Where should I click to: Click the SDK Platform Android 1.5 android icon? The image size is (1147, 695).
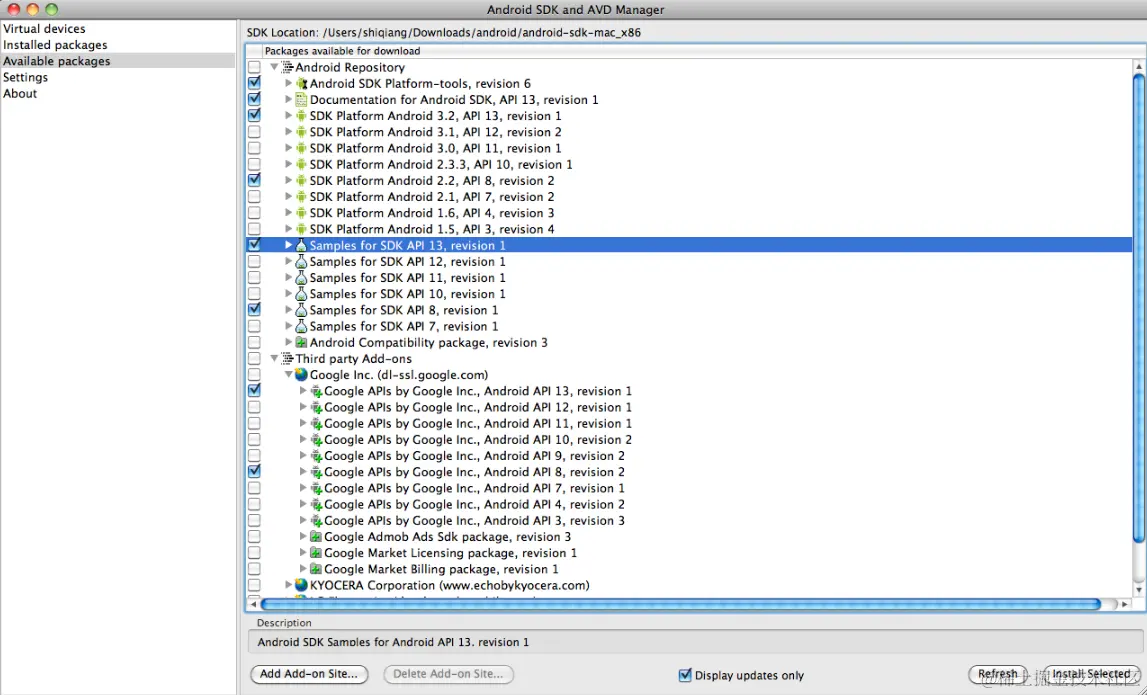click(x=301, y=229)
